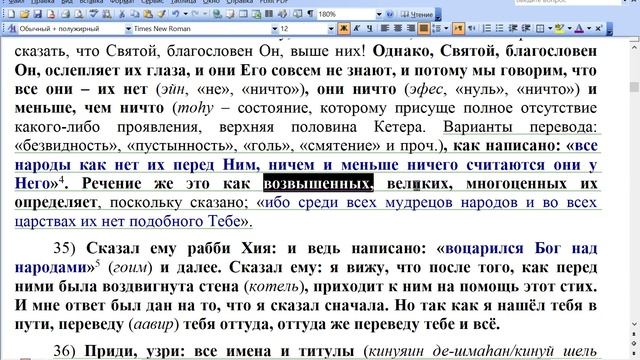Viewport: 640px width, 360px height.
Task: Open the Times New Roman font list
Action: click(275, 29)
